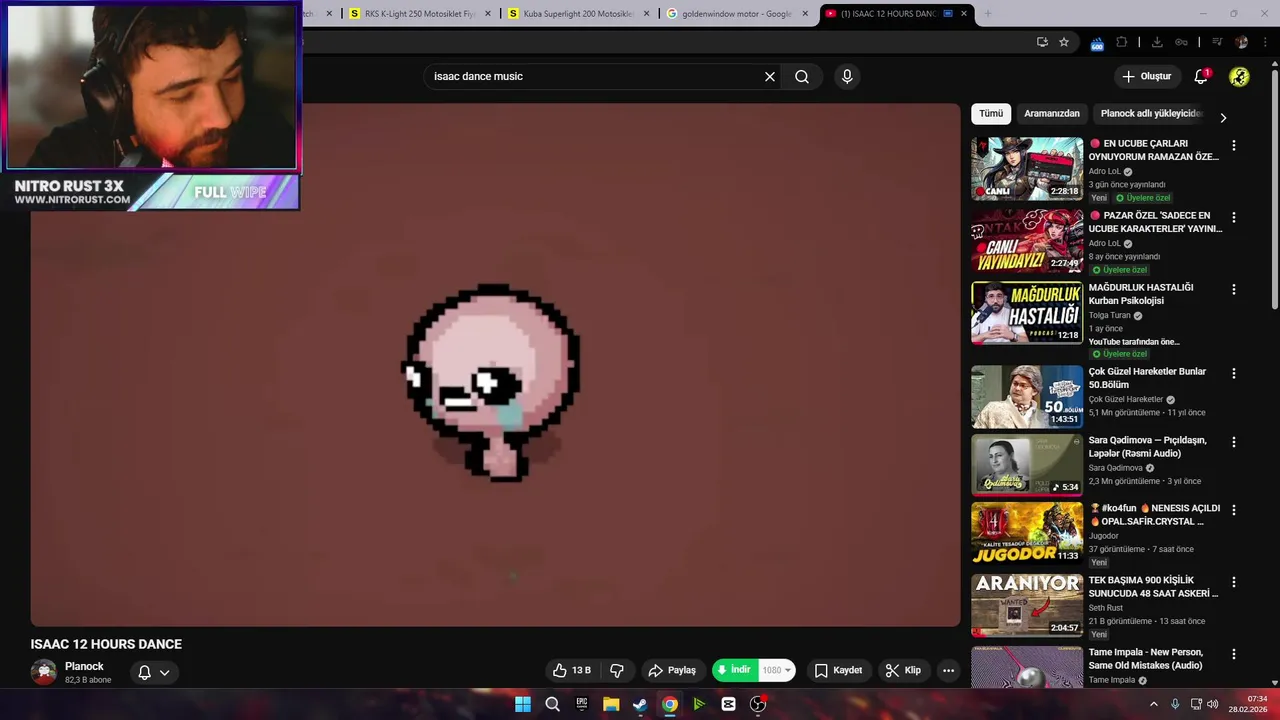The image size is (1280, 720).
Task: Open options for Çok Güzel Hareketler video
Action: click(1233, 373)
